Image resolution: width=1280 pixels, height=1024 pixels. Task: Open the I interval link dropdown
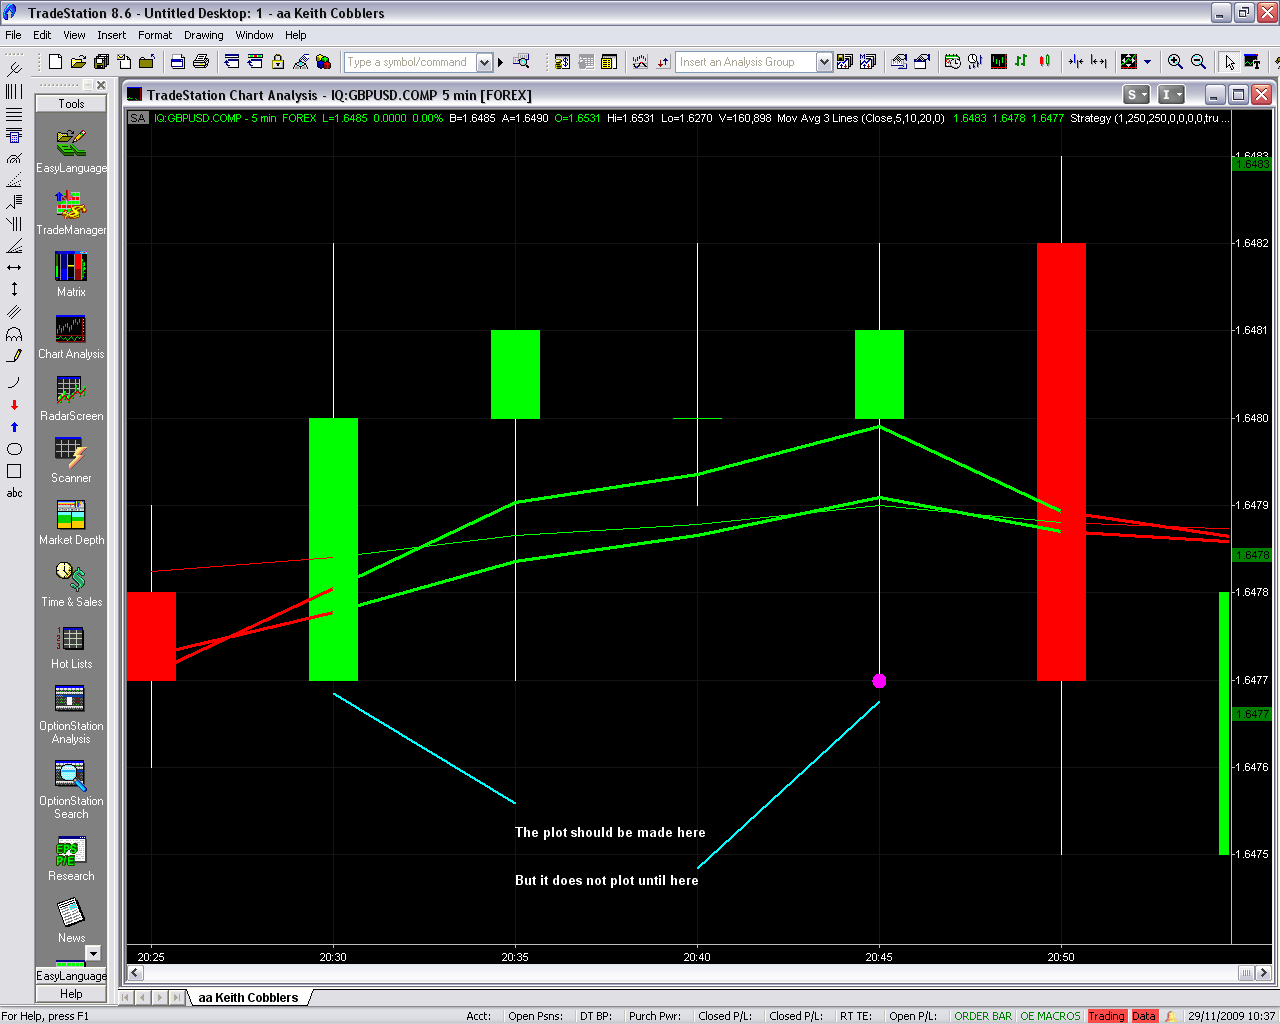pyautogui.click(x=1171, y=95)
